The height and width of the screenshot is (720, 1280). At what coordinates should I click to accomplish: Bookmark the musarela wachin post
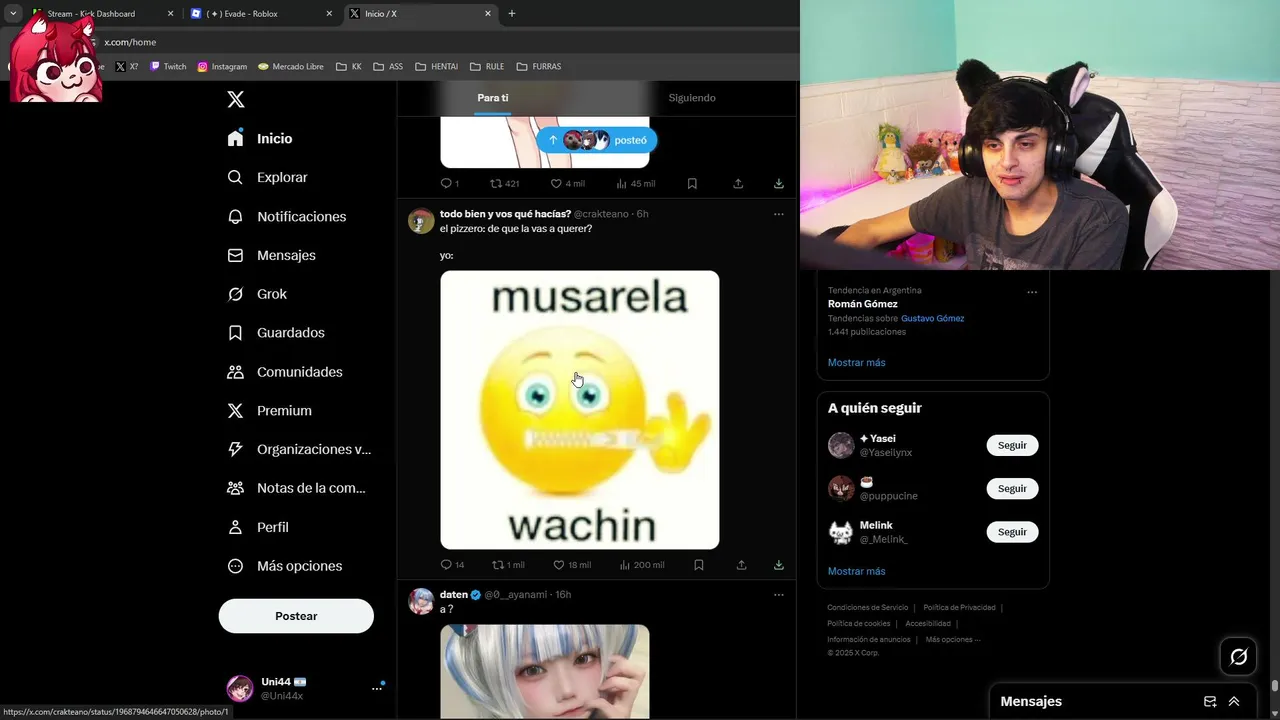[699, 565]
